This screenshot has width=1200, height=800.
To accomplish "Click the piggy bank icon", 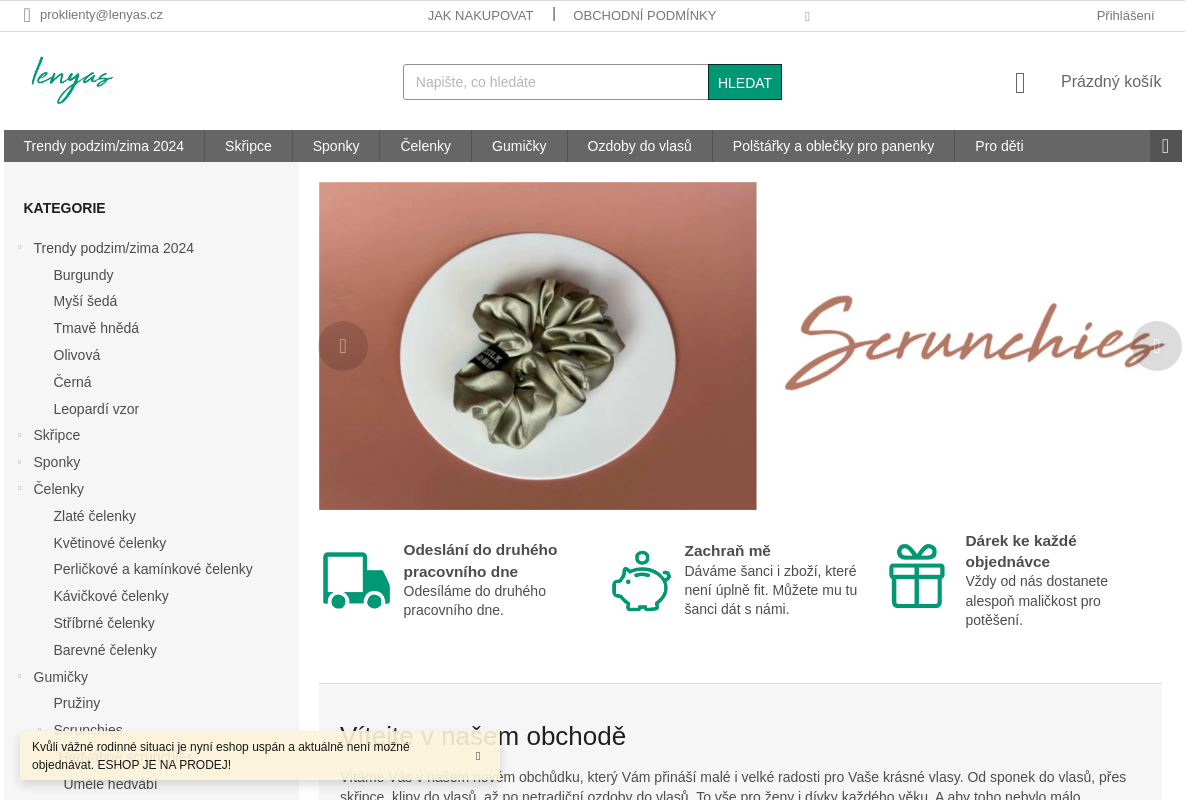I will click(641, 581).
